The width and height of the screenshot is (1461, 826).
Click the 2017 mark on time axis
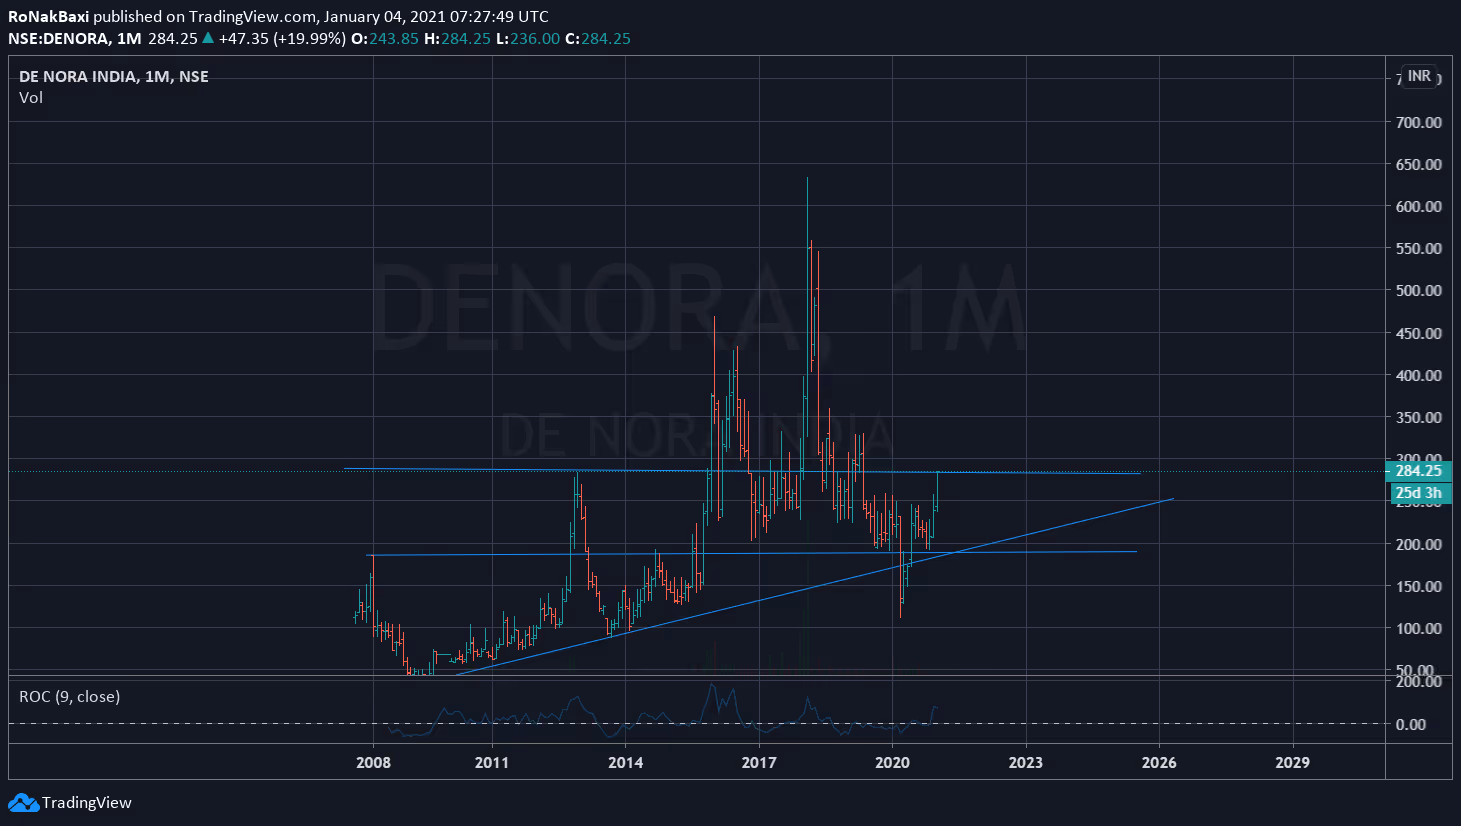[759, 762]
